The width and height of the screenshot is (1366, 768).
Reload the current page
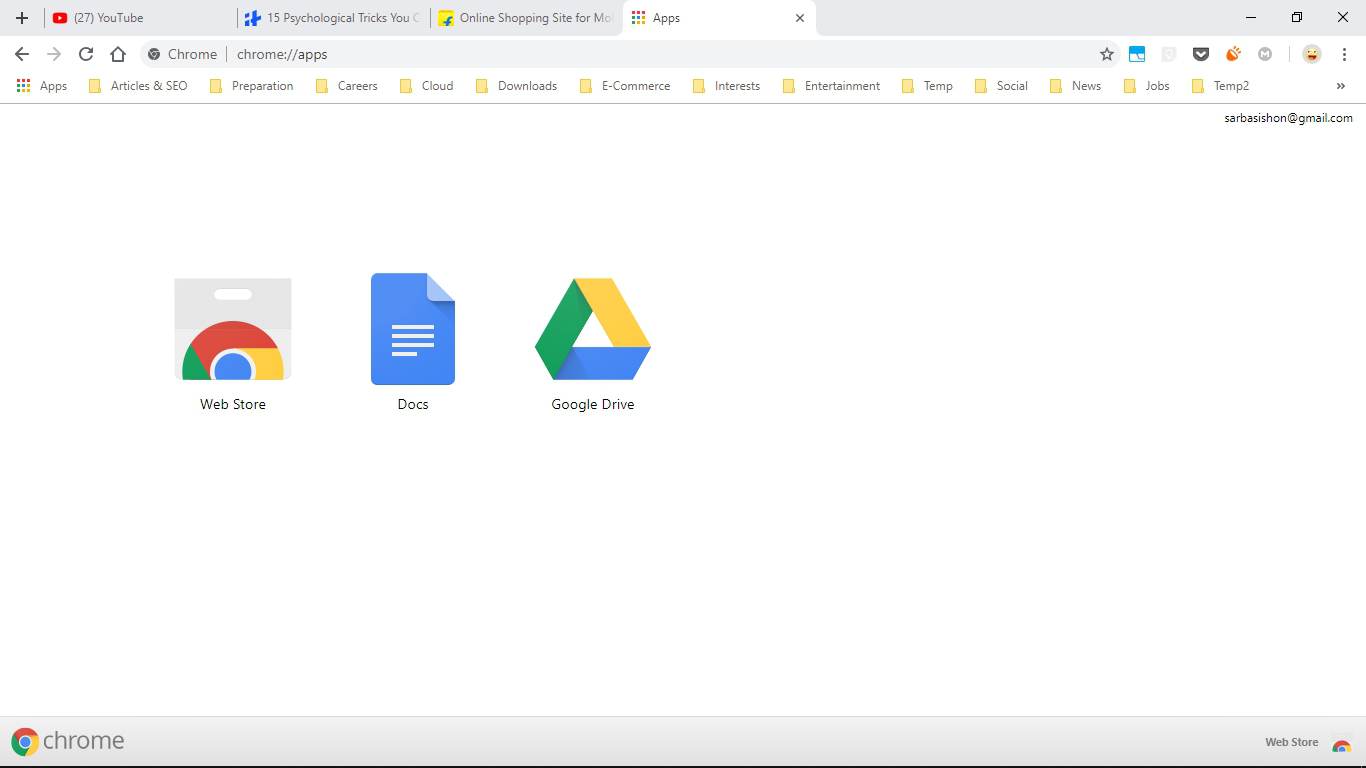86,54
